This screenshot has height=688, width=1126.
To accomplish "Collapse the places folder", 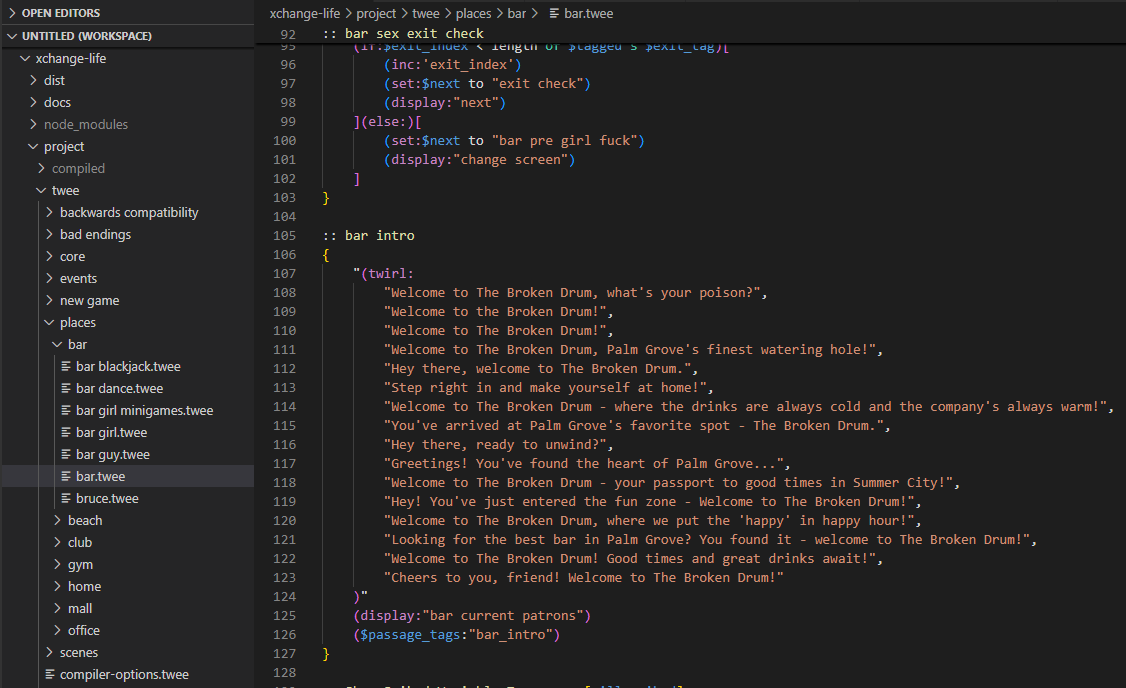I will click(x=77, y=323).
